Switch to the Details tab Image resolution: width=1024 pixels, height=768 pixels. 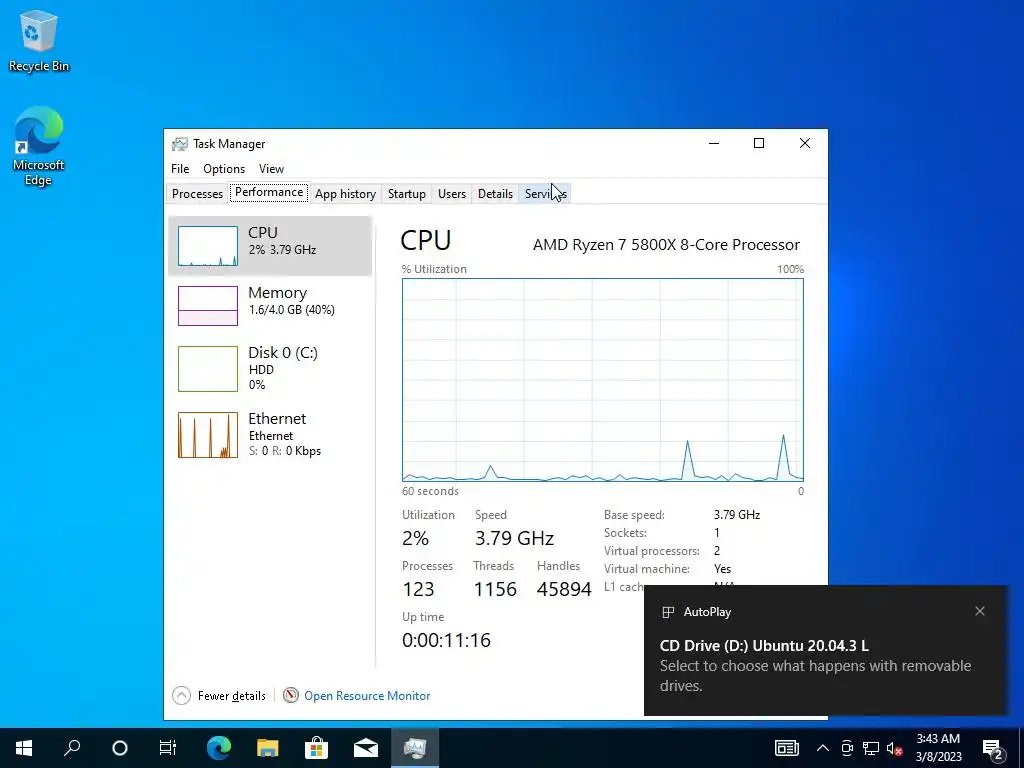(495, 194)
